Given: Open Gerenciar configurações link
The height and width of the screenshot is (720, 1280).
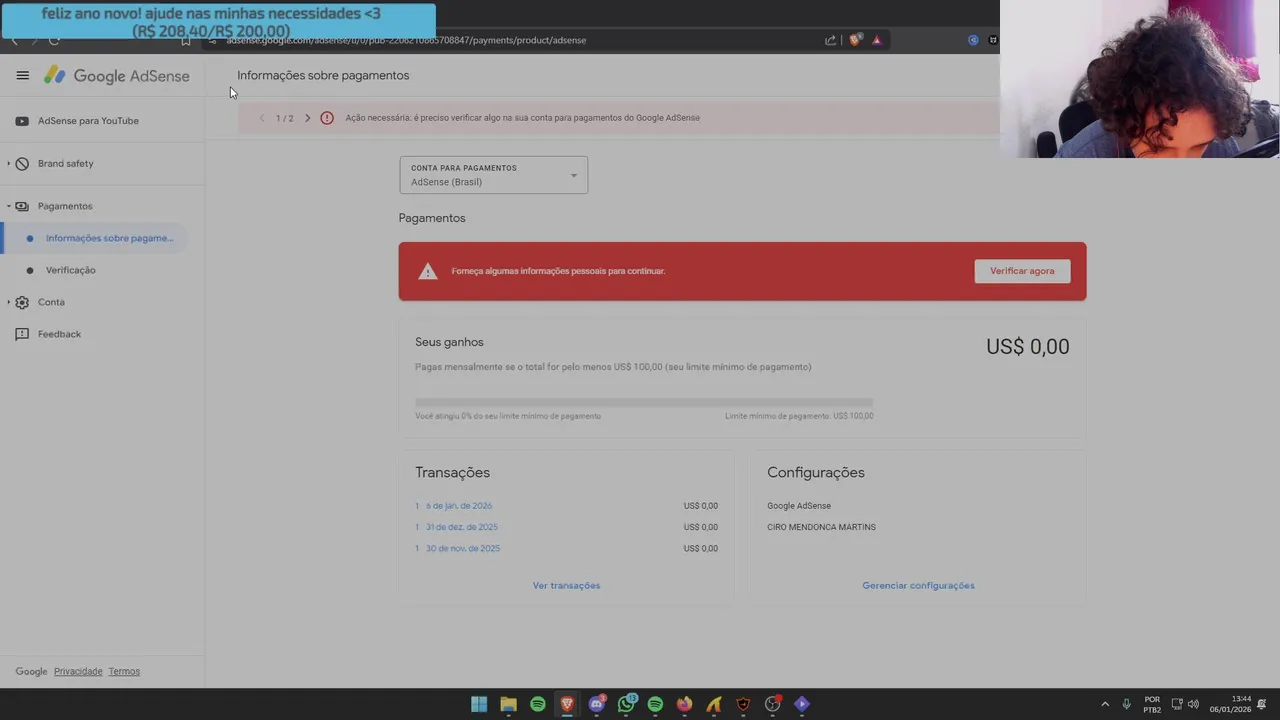Looking at the screenshot, I should [x=918, y=586].
